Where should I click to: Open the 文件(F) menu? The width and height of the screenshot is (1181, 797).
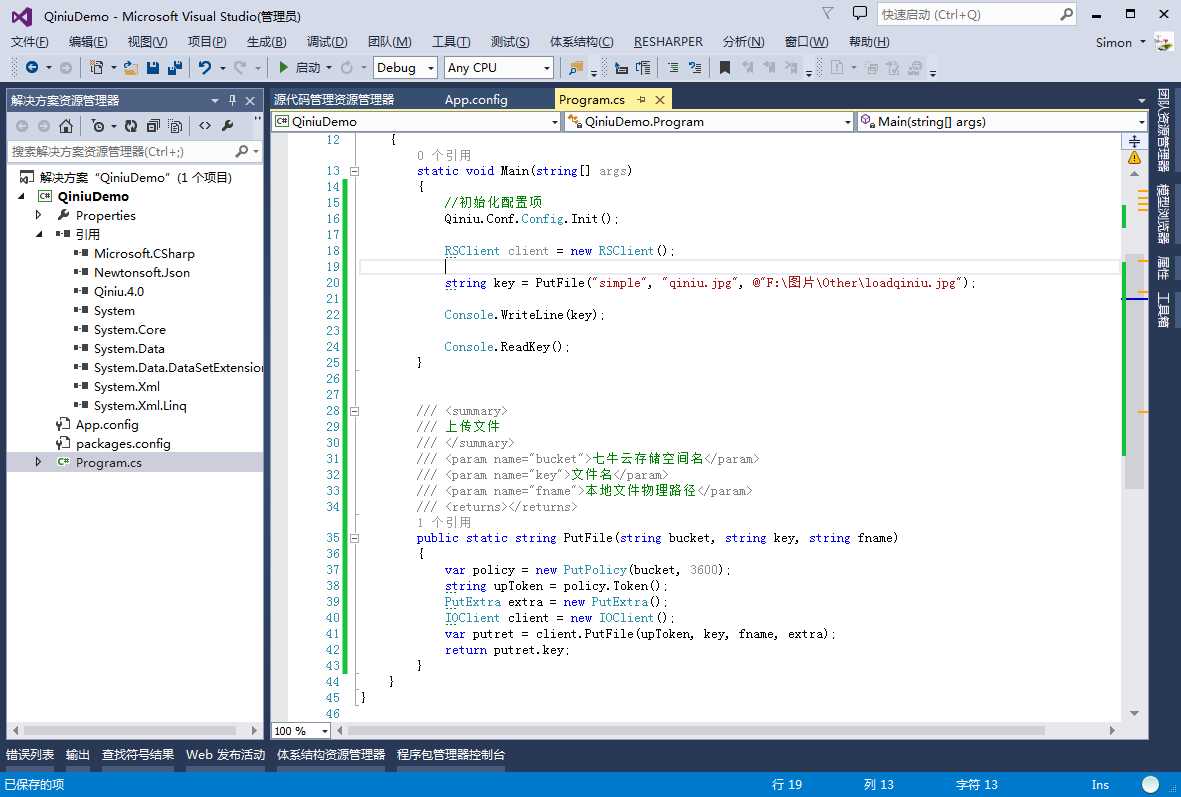coord(29,42)
